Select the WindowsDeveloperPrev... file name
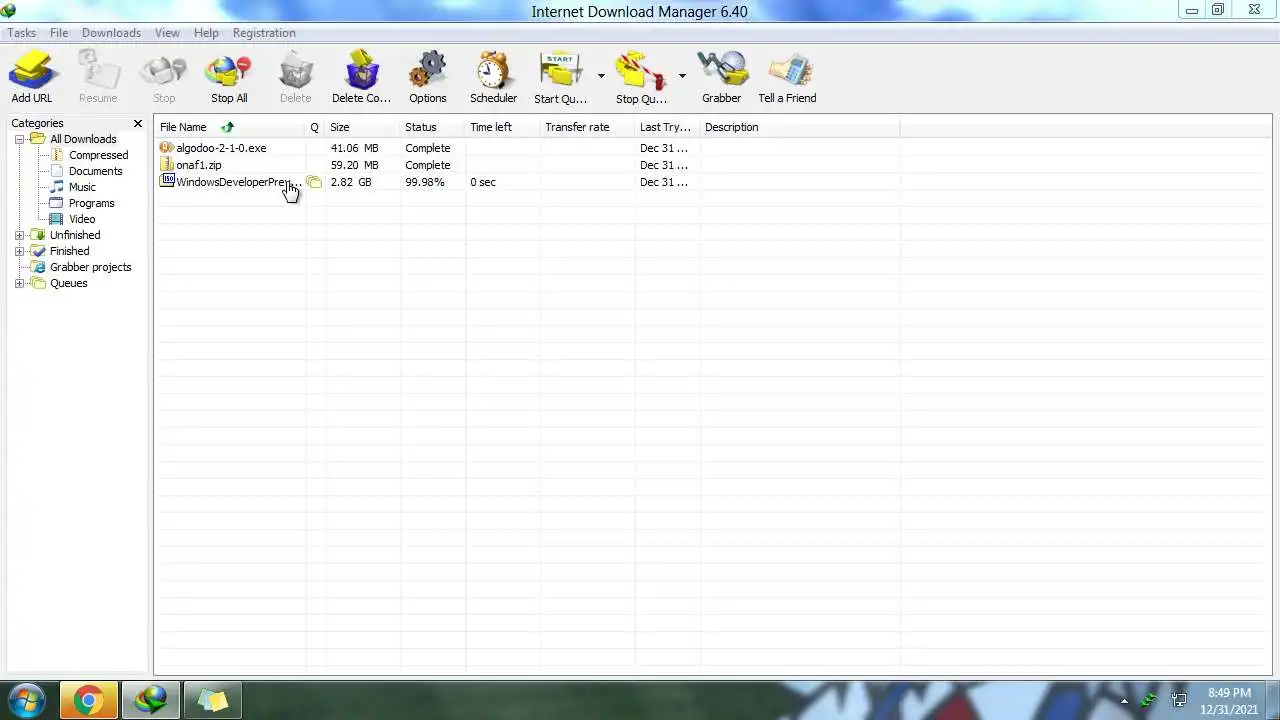The width and height of the screenshot is (1280, 720). [238, 182]
